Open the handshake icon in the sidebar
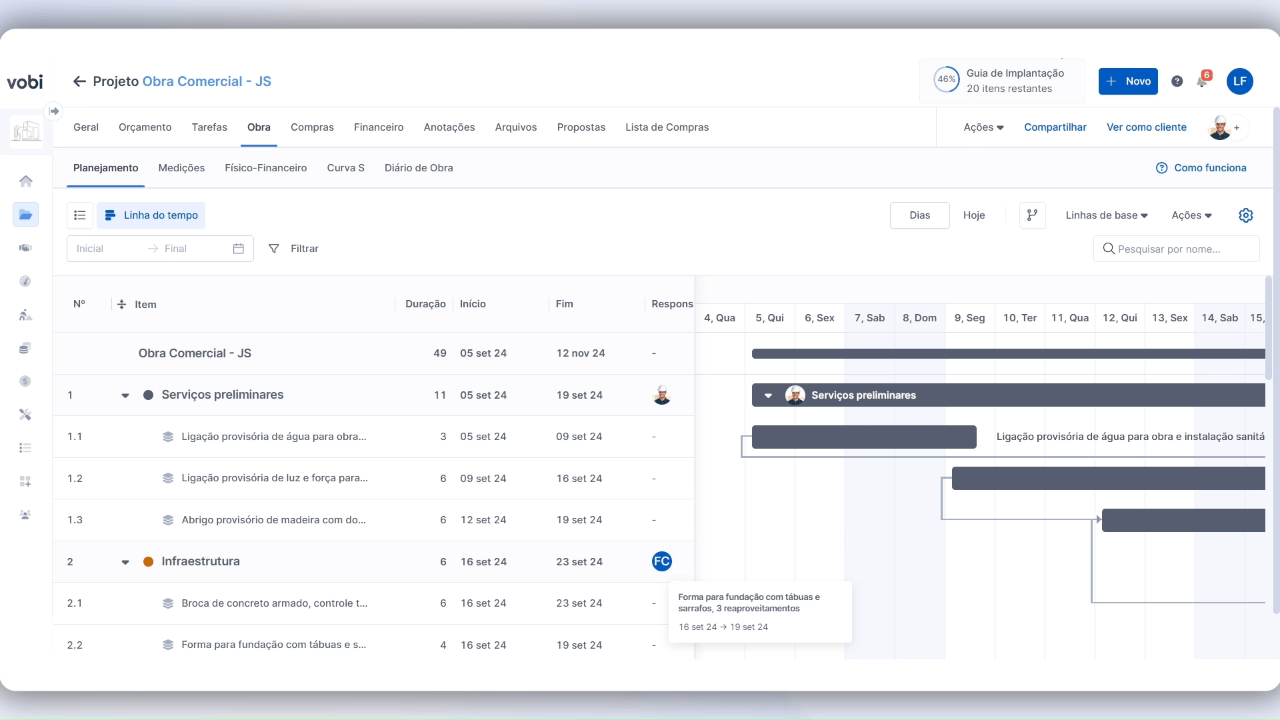This screenshot has width=1280, height=720. click(26, 248)
